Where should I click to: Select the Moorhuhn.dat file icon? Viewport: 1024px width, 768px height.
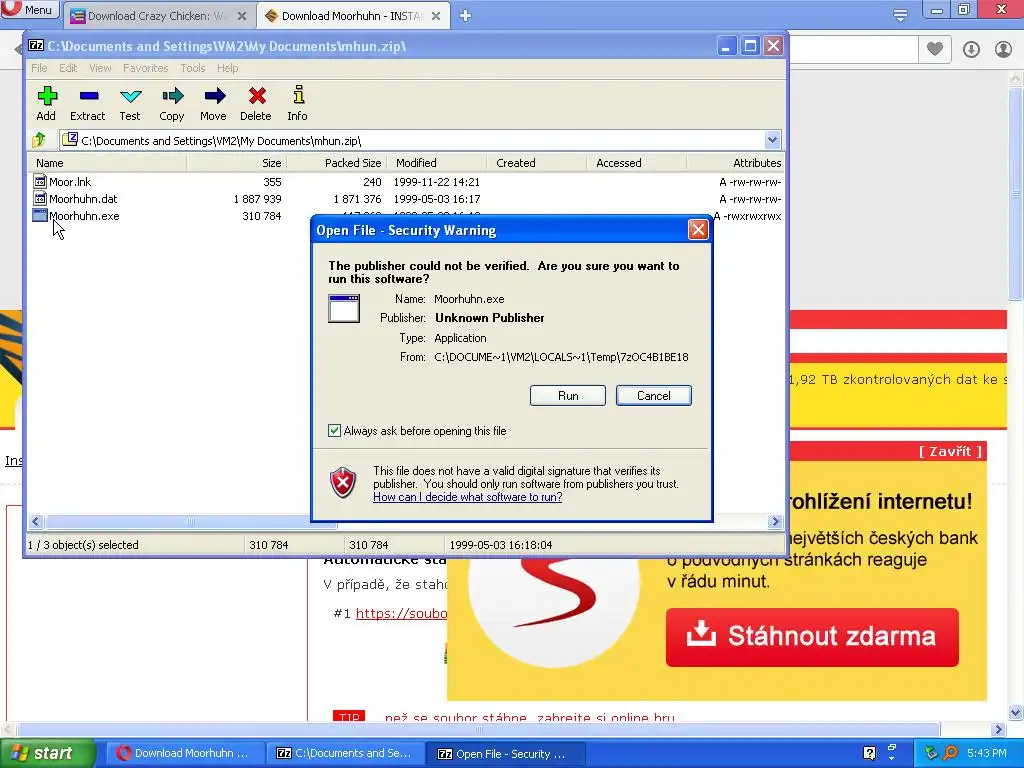(40, 199)
